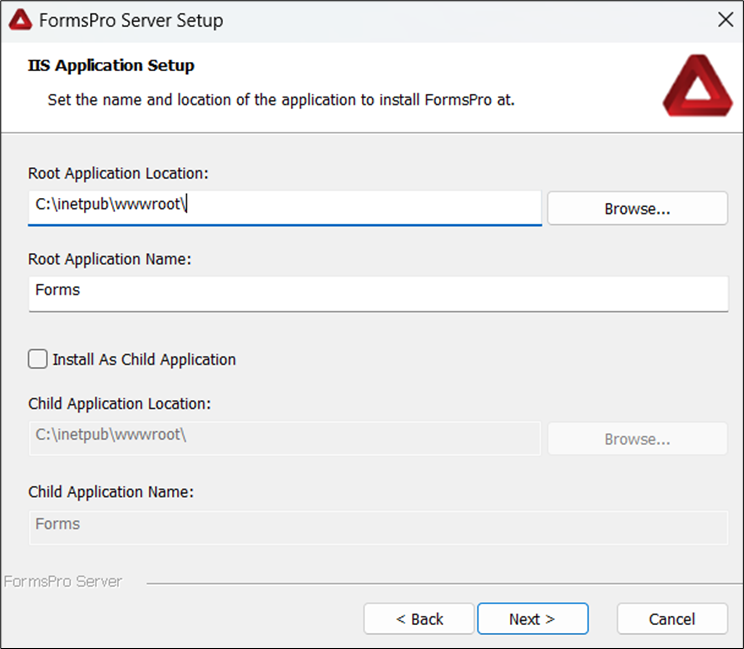This screenshot has height=649, width=744.
Task: Enable Install As Child Application checkbox
Action: click(38, 359)
